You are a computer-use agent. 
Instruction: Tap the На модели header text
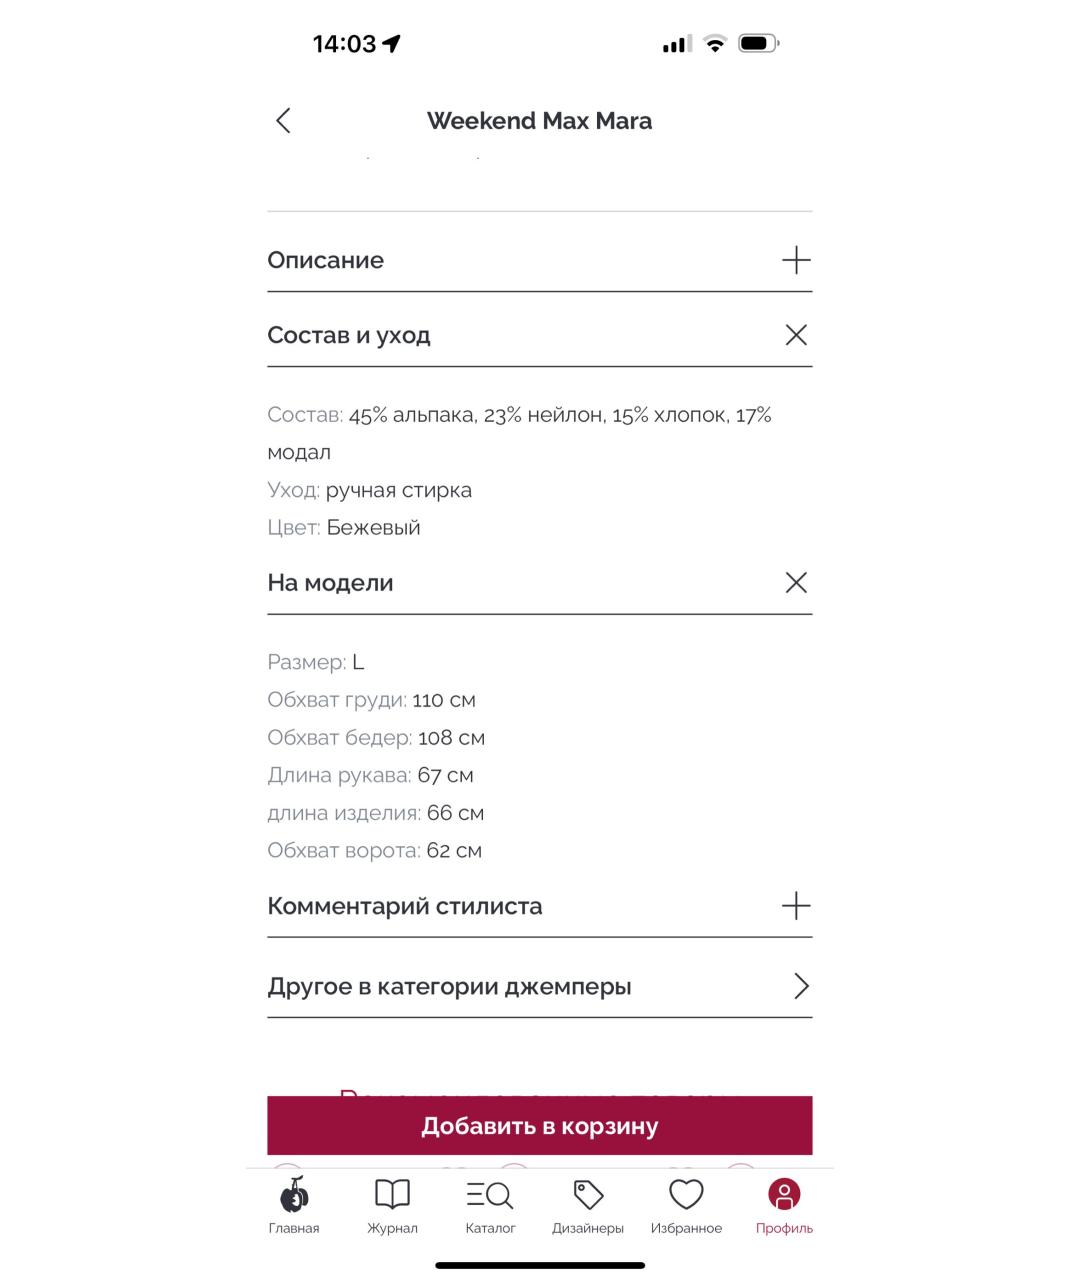pos(330,583)
